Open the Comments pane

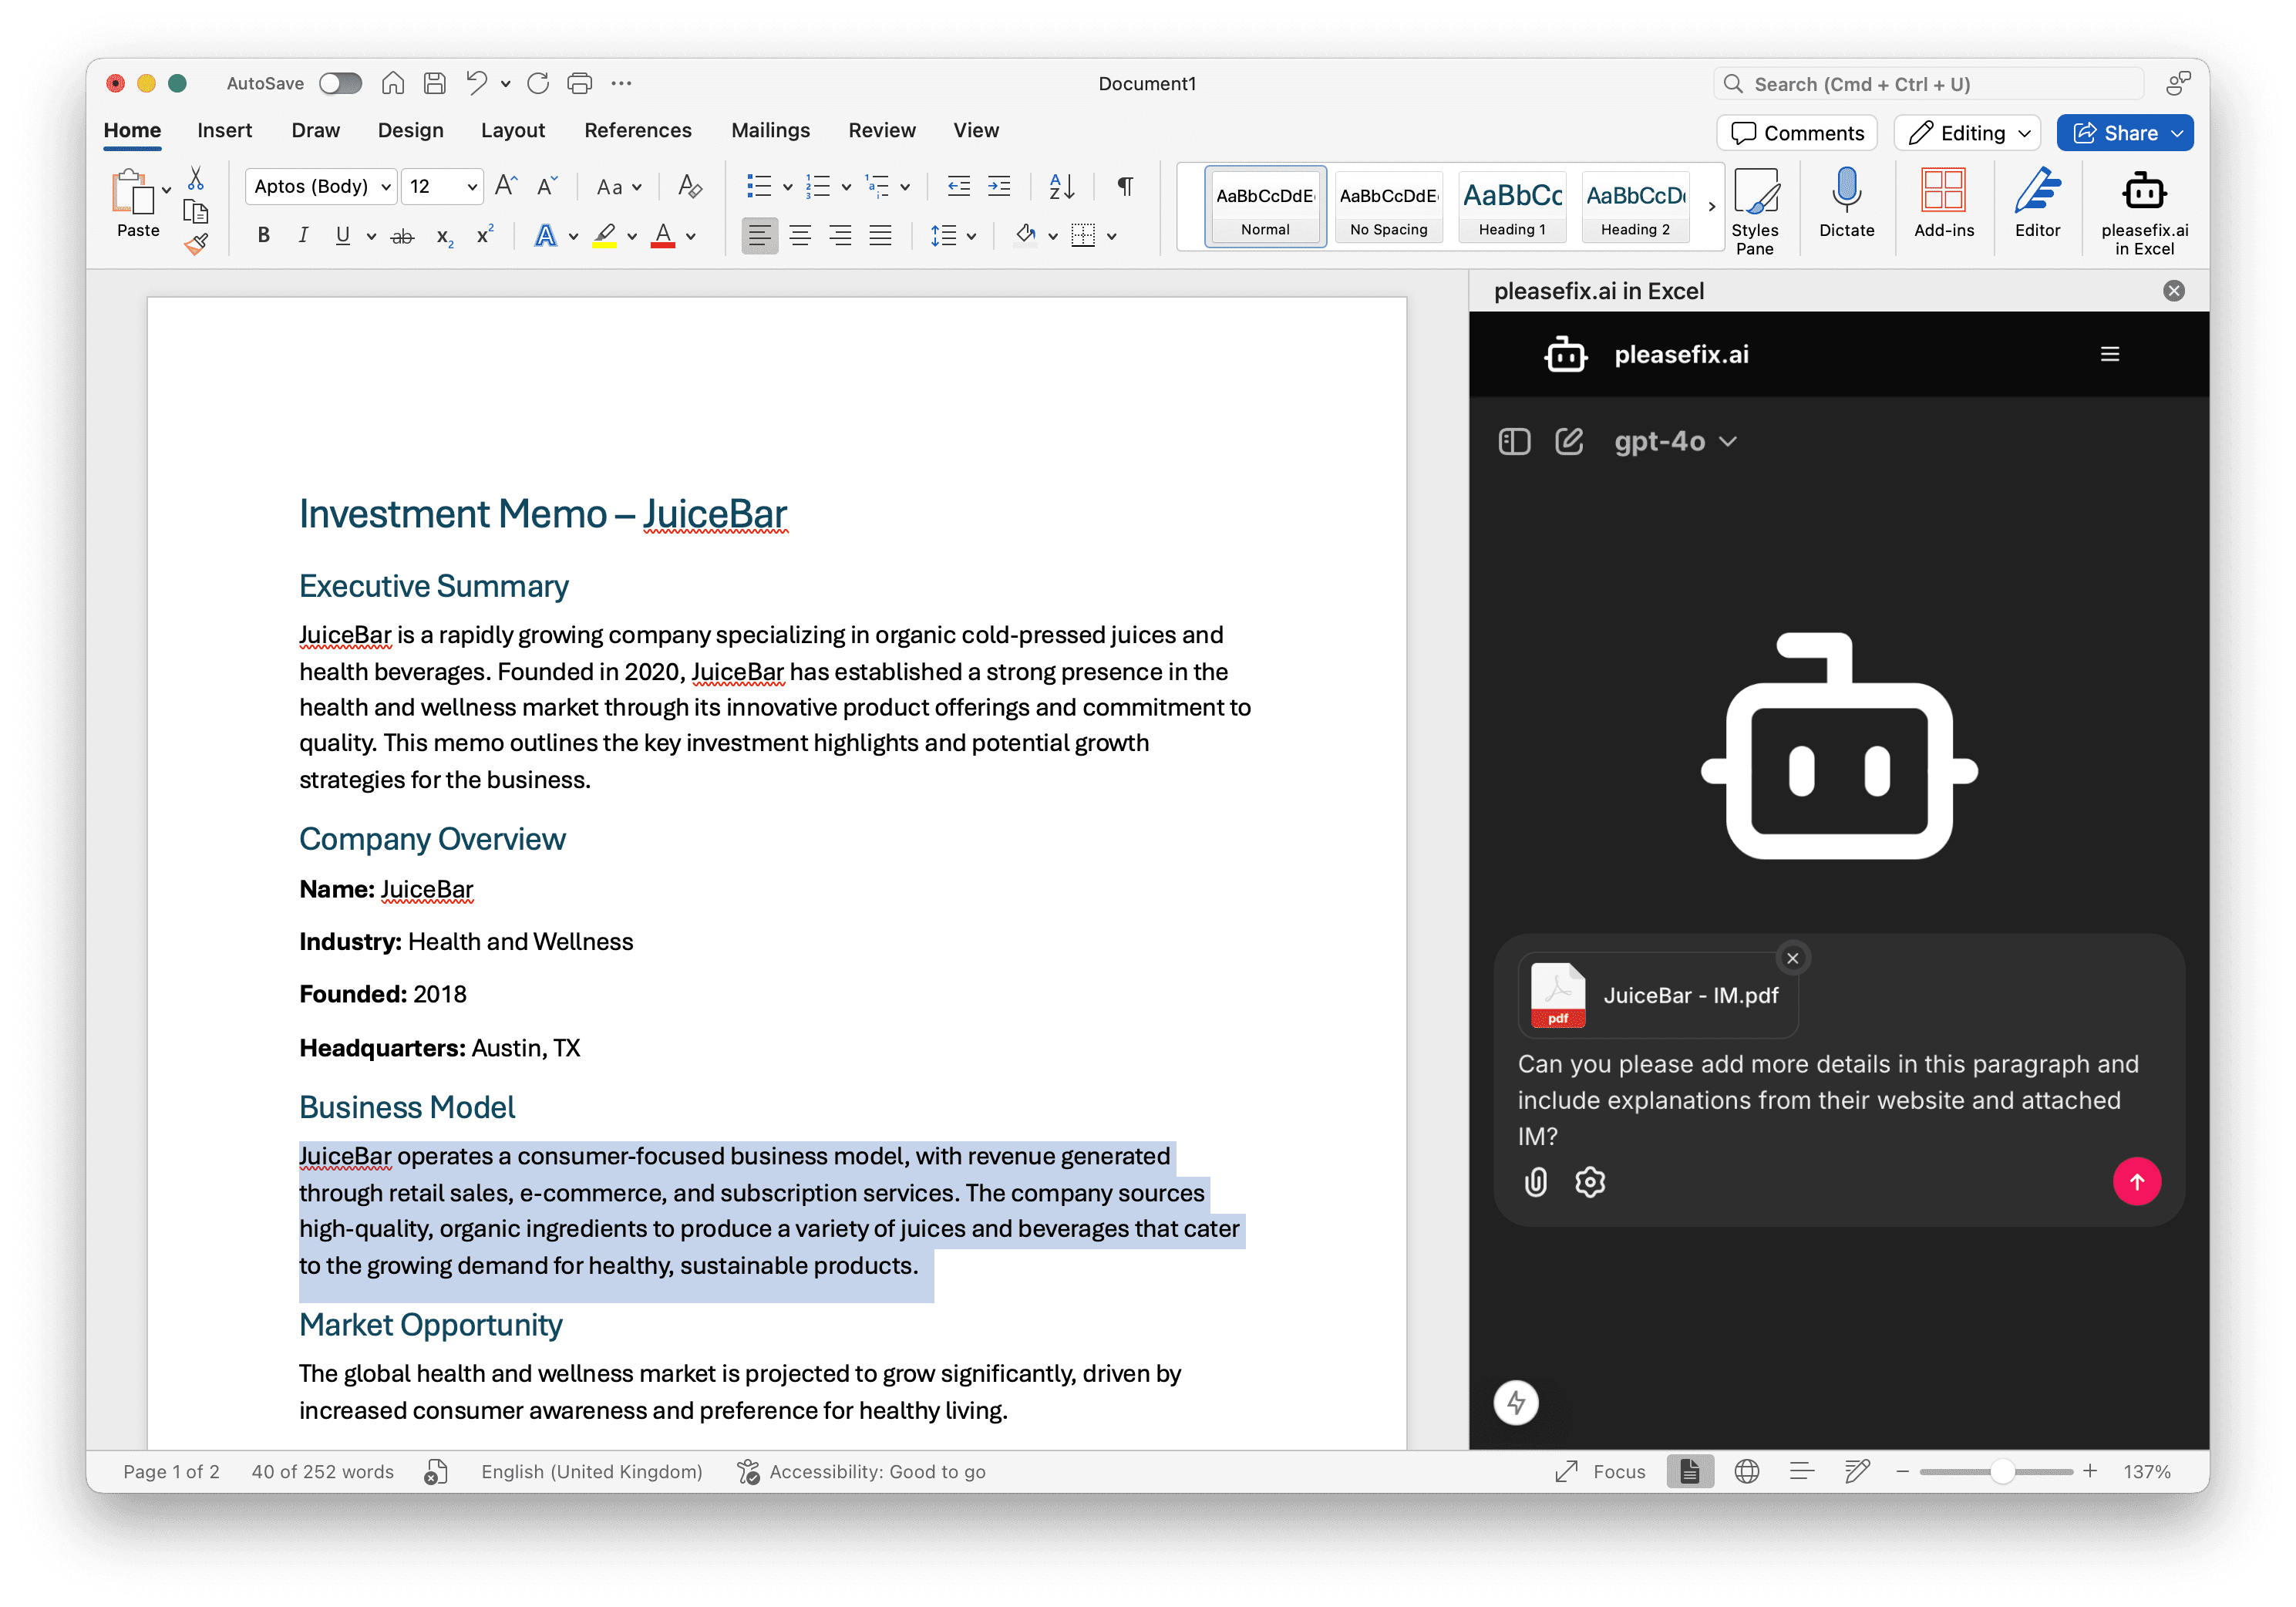(x=1796, y=133)
